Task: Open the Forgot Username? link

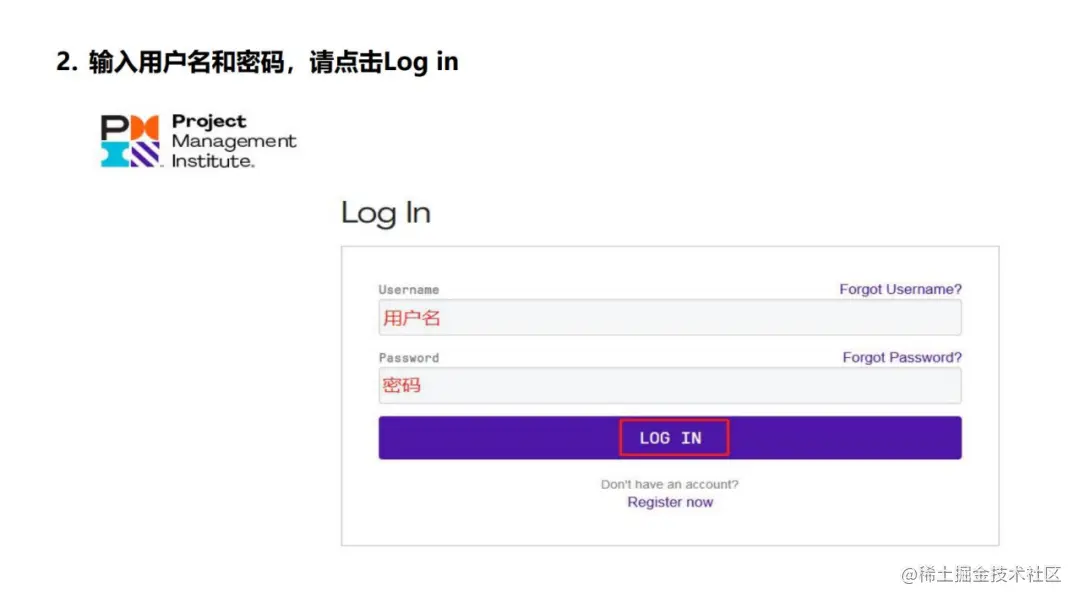Action: [x=900, y=289]
